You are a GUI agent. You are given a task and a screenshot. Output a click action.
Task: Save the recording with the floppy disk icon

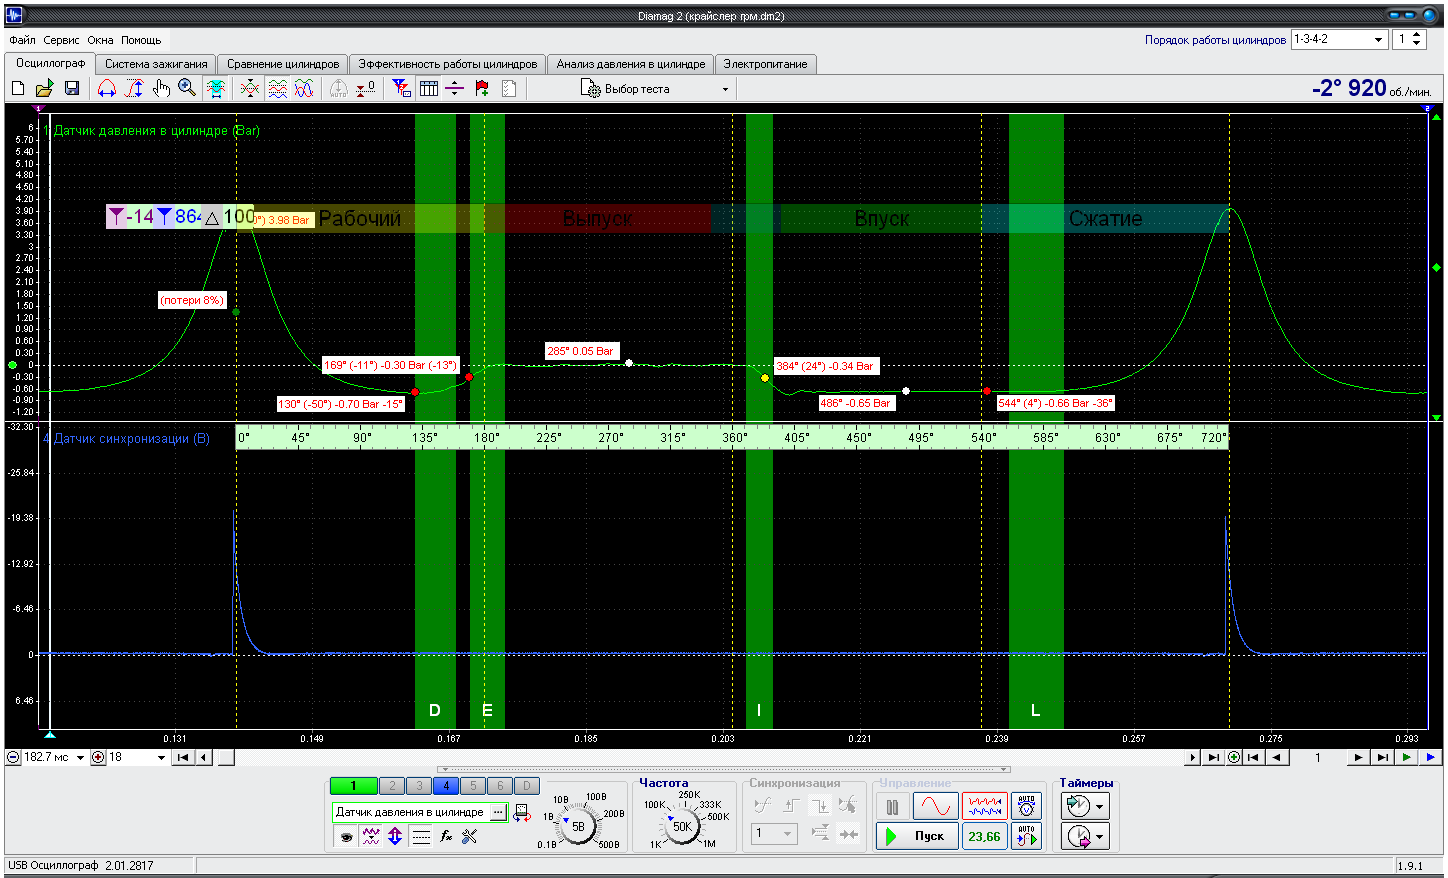(x=72, y=89)
